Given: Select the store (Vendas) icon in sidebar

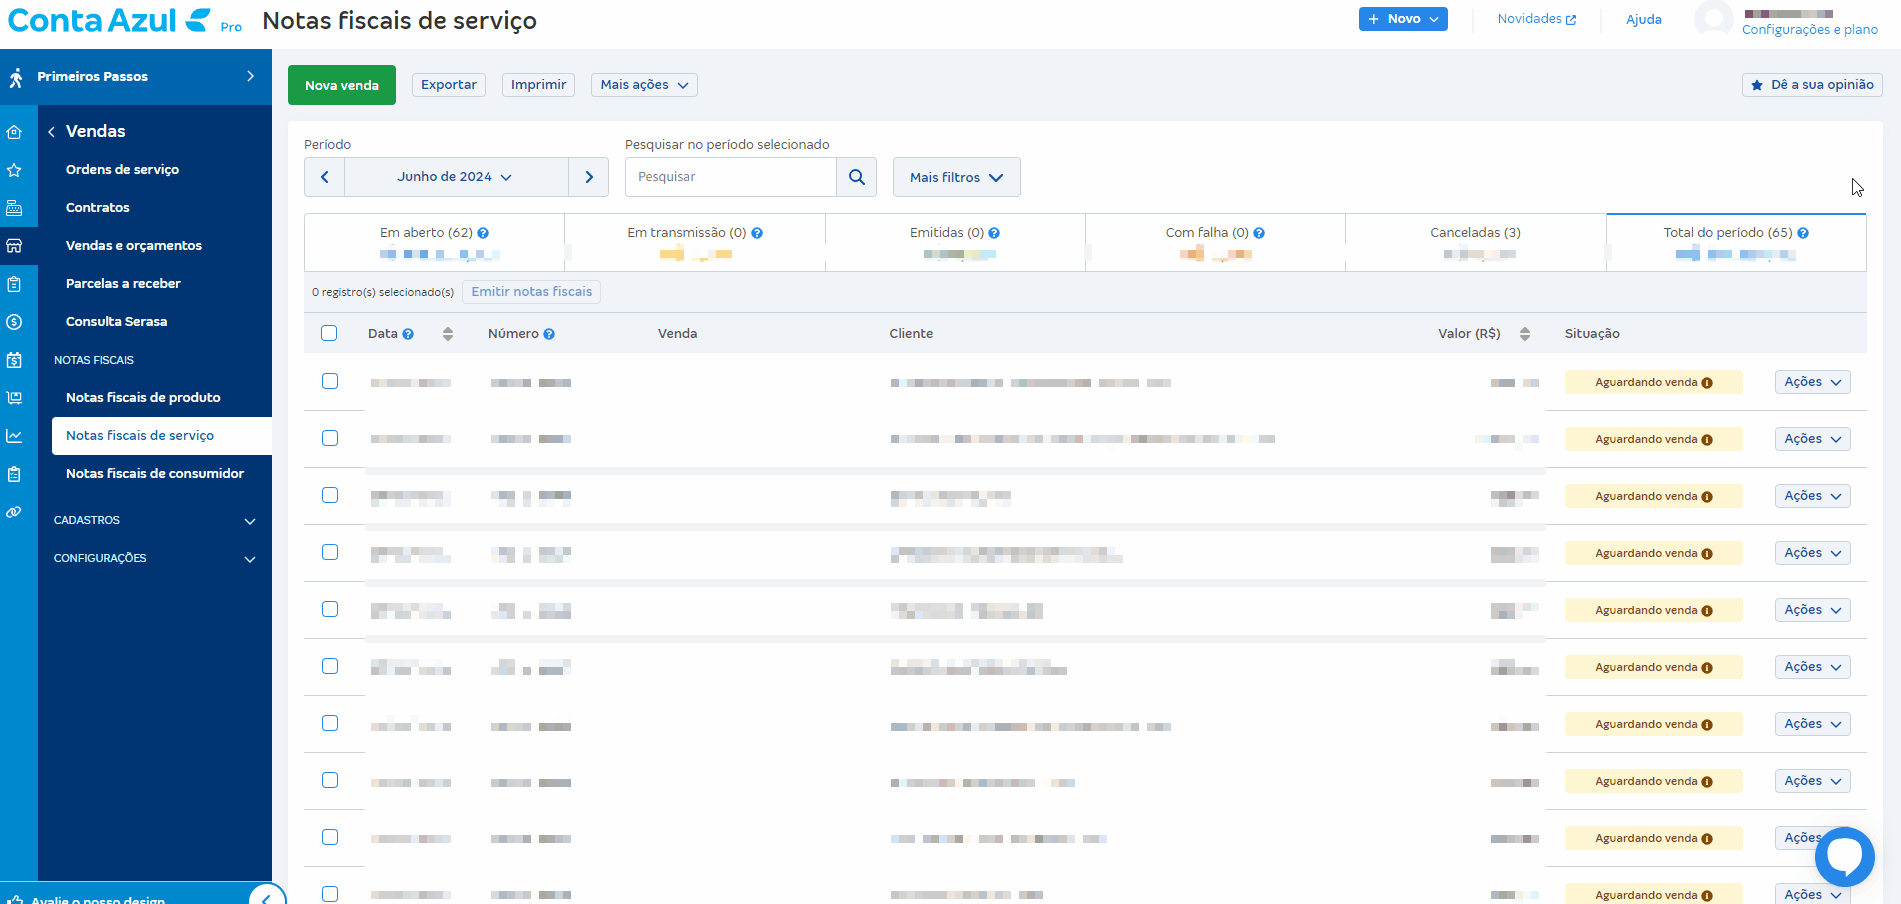Looking at the screenshot, I should click(x=14, y=246).
